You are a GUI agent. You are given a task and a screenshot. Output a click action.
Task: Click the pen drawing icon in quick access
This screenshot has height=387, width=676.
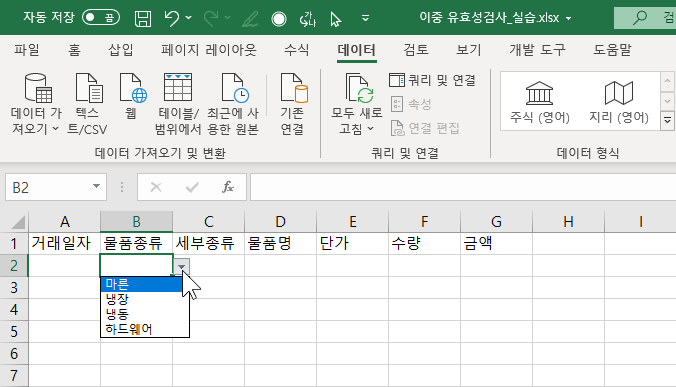pyautogui.click(x=250, y=19)
